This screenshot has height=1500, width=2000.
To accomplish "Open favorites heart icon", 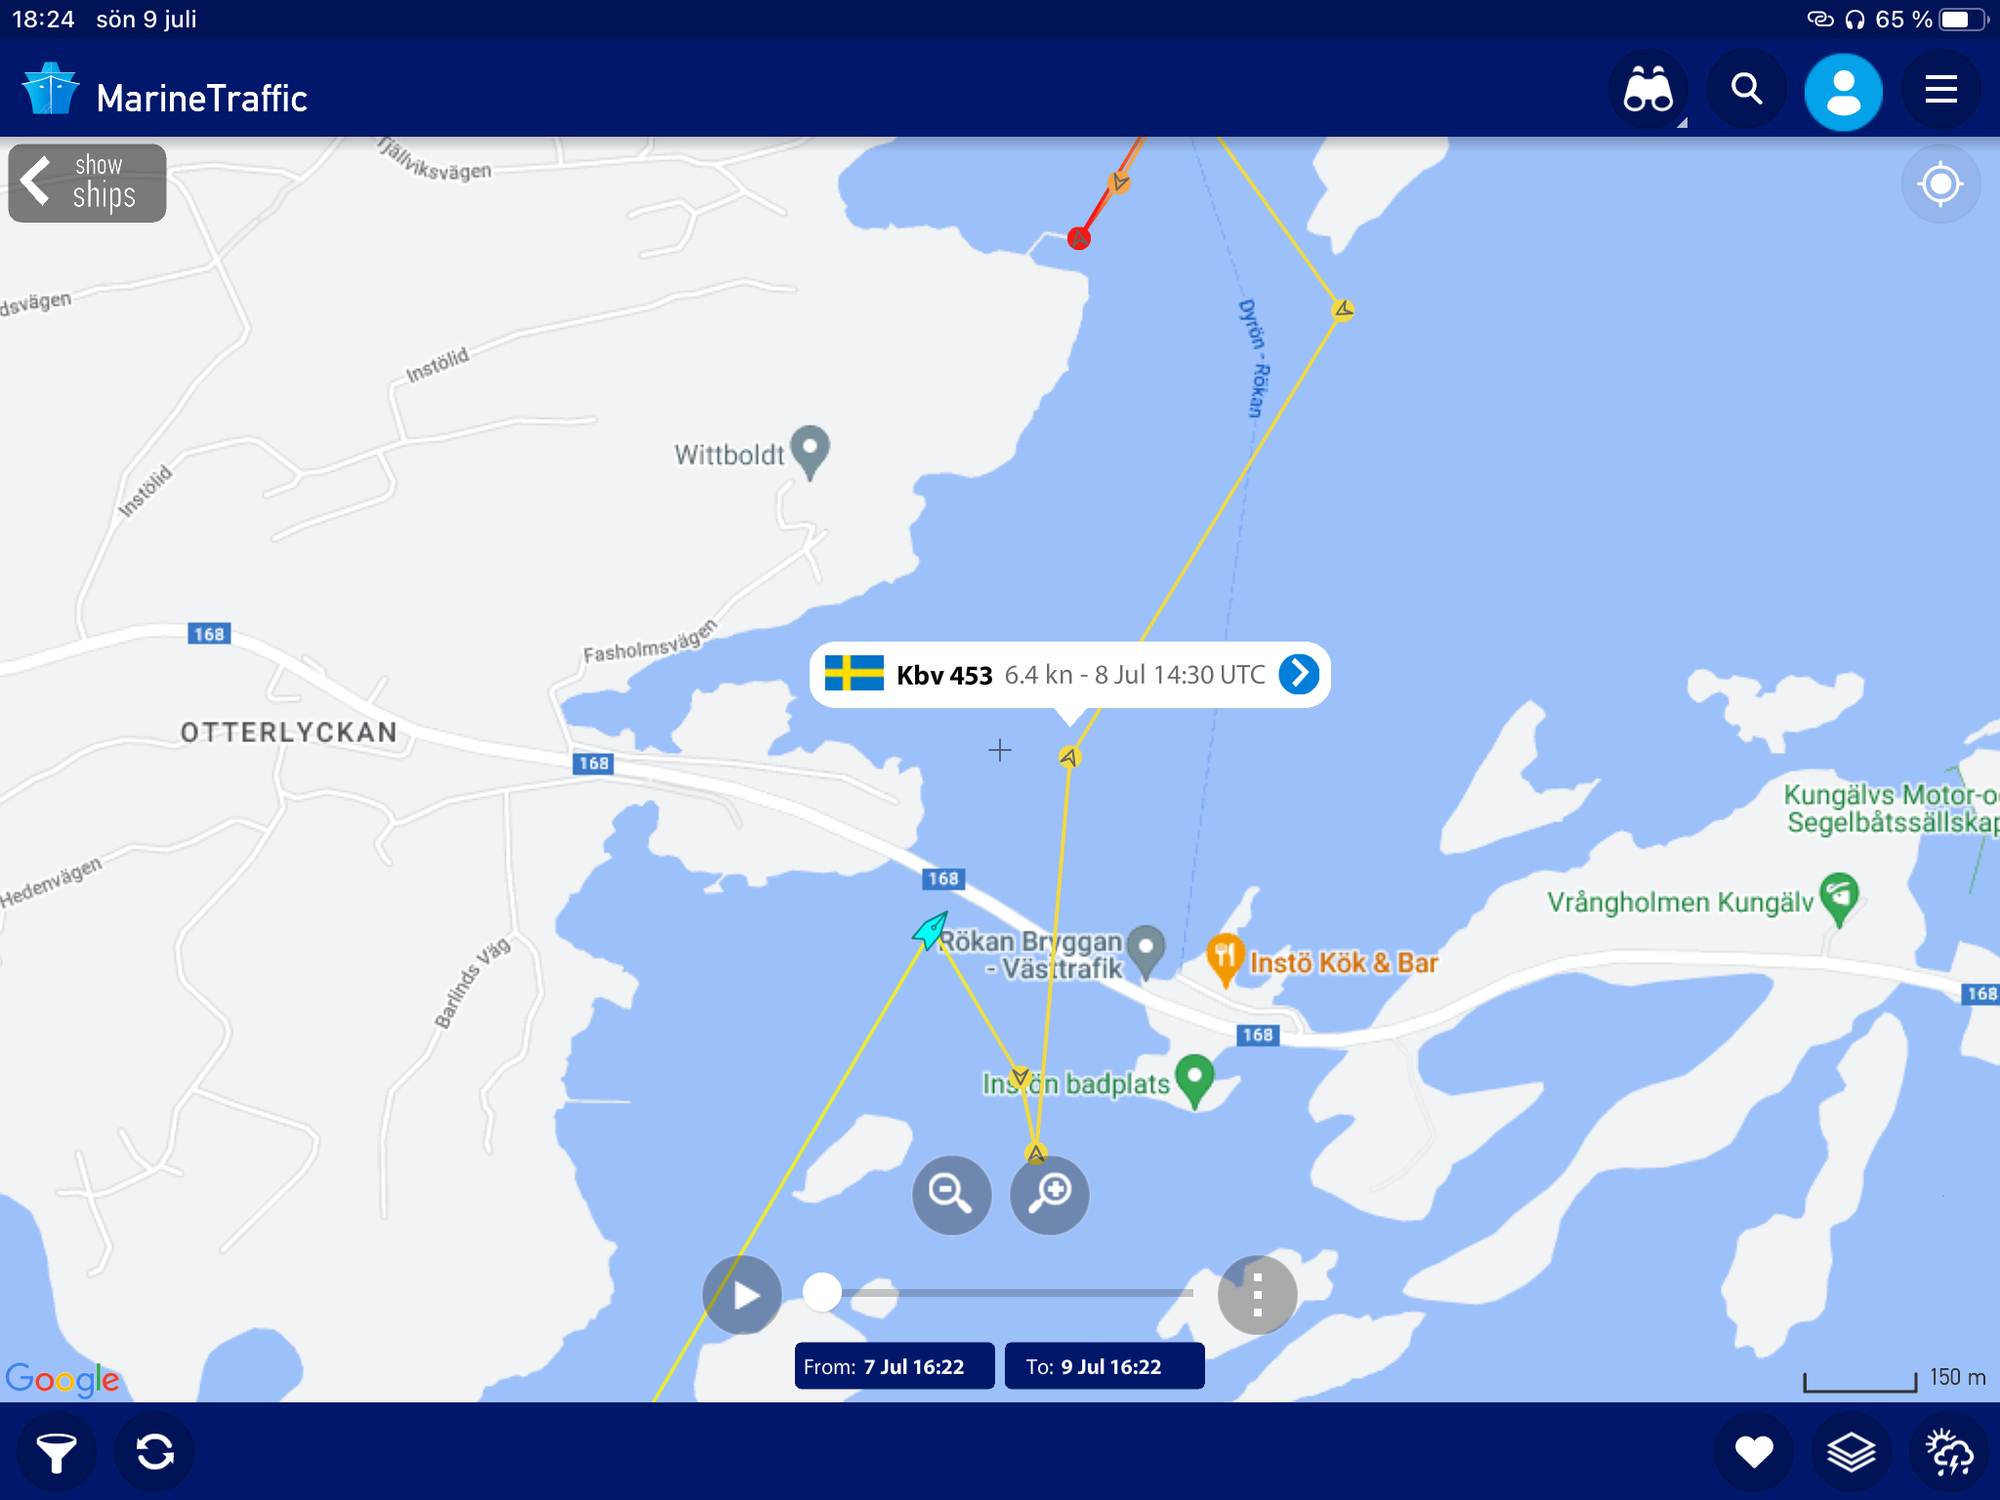I will (x=1753, y=1452).
